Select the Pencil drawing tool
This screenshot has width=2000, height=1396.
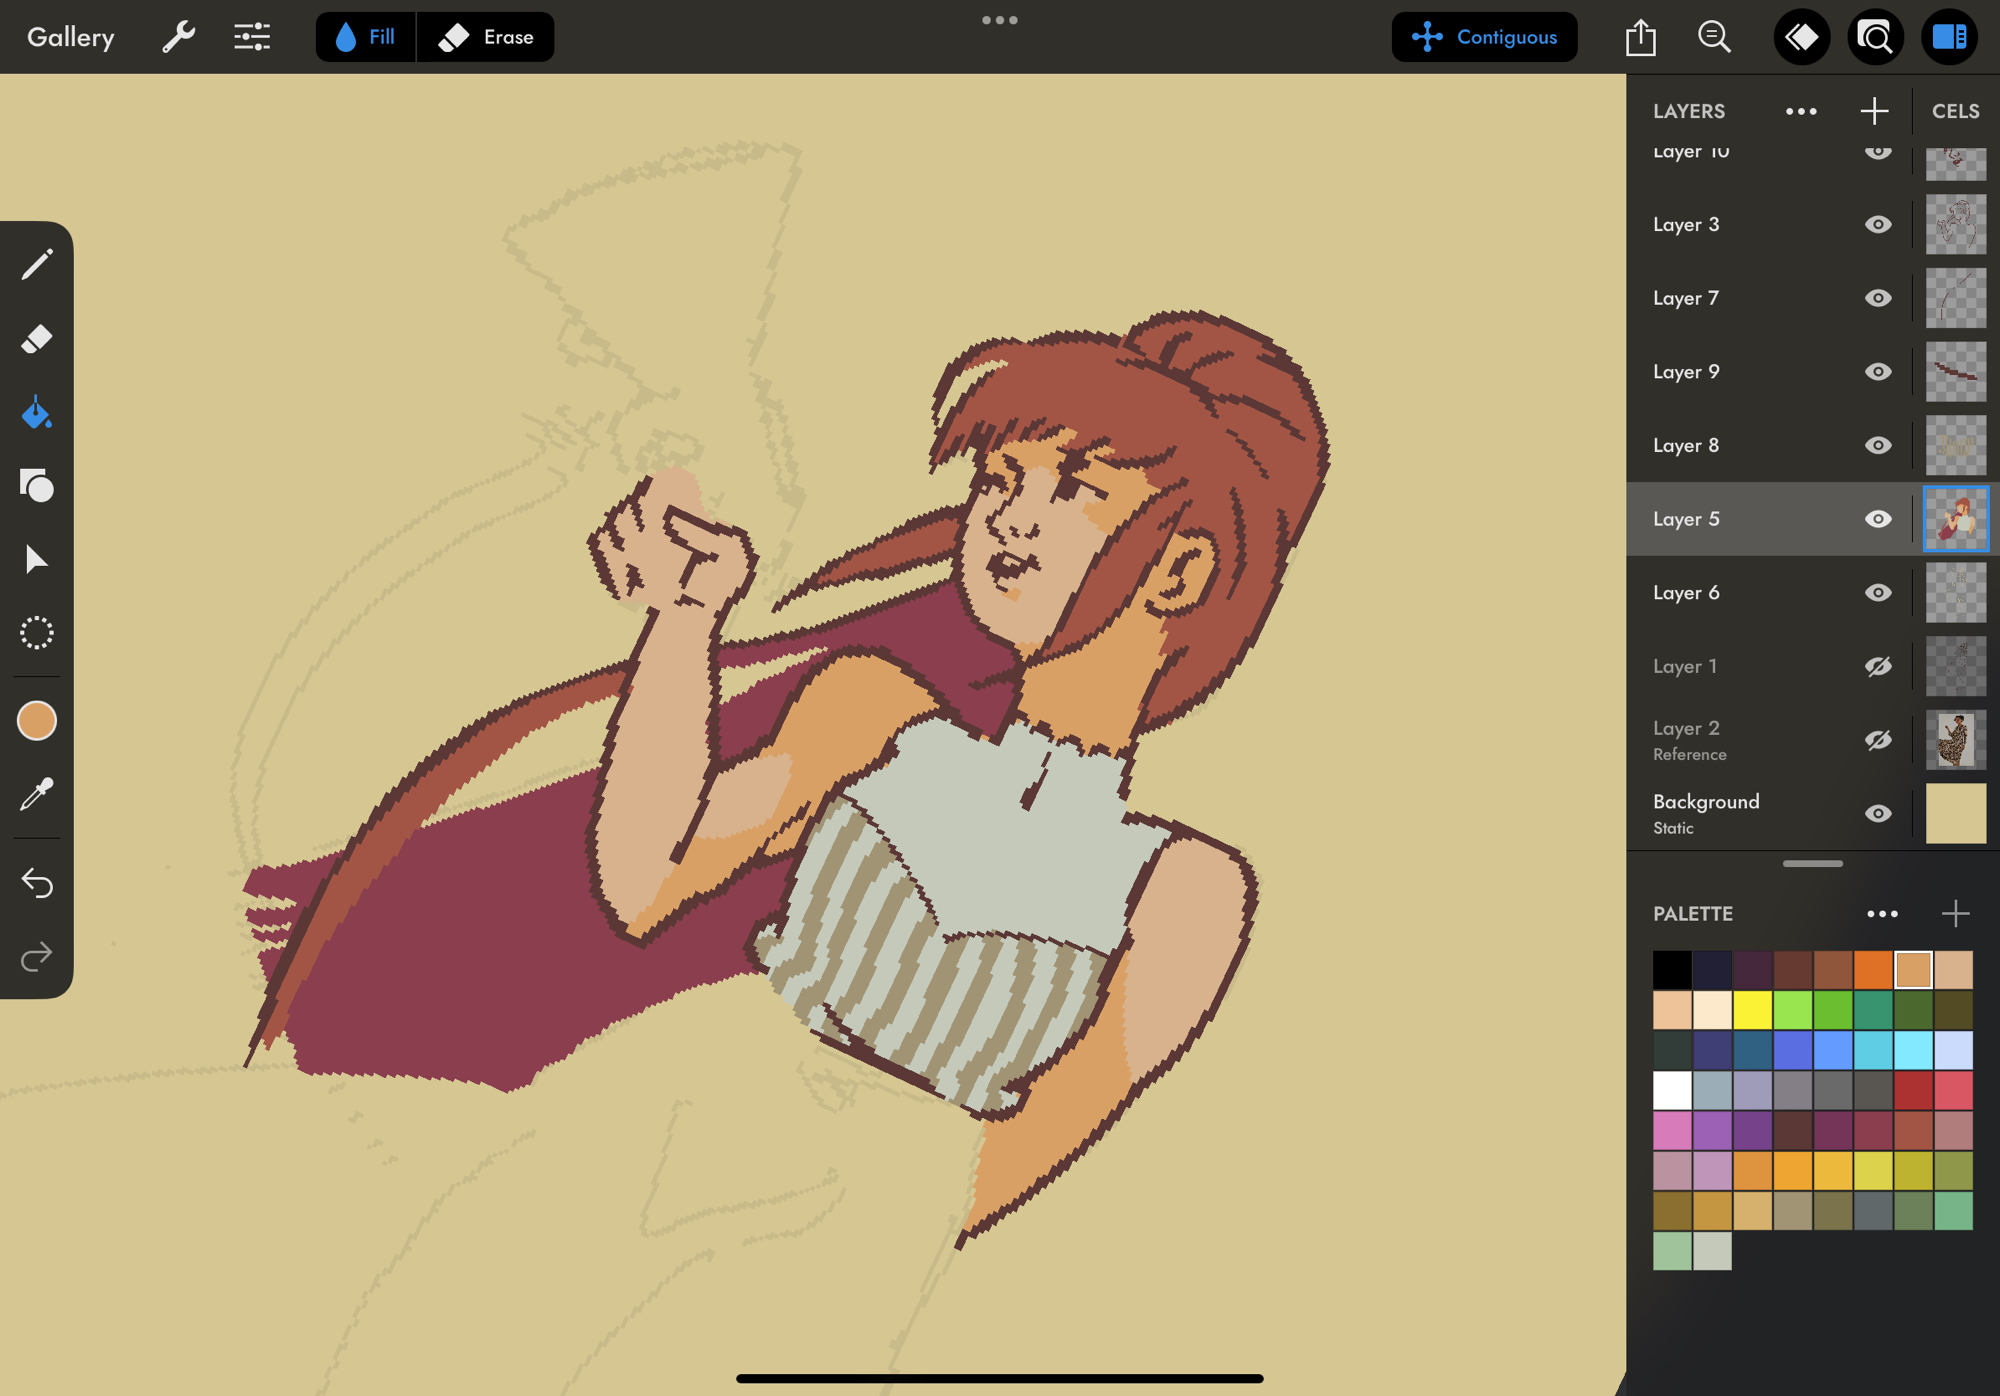37,265
